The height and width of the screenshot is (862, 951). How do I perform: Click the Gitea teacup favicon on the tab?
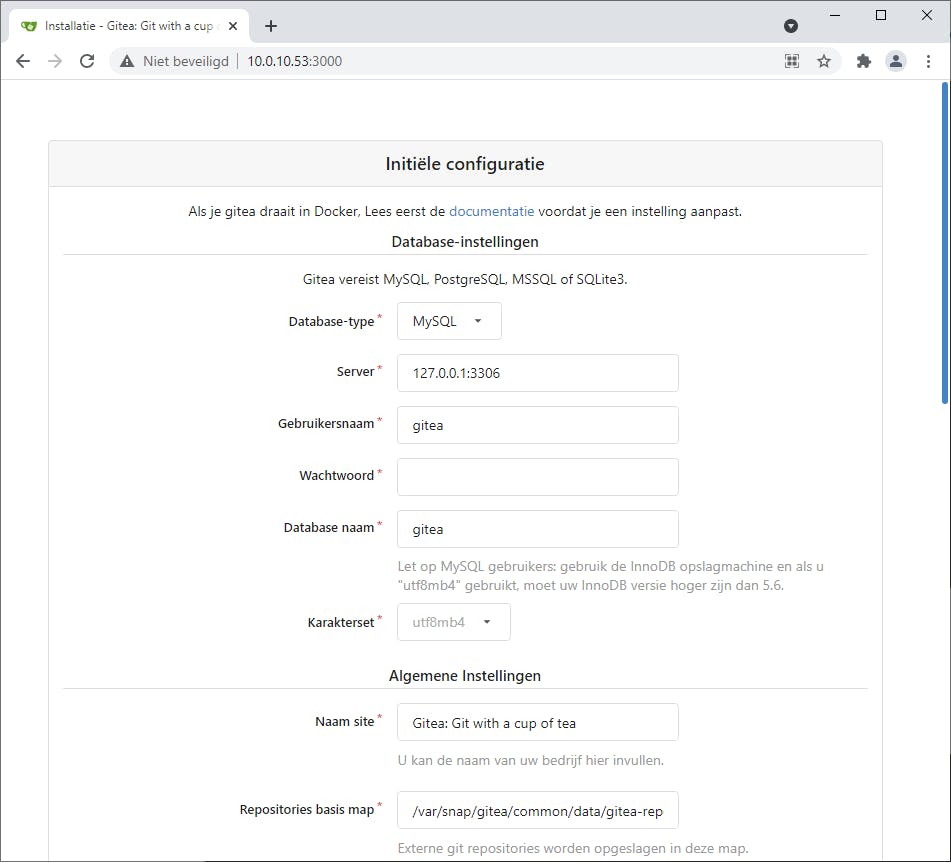click(28, 25)
